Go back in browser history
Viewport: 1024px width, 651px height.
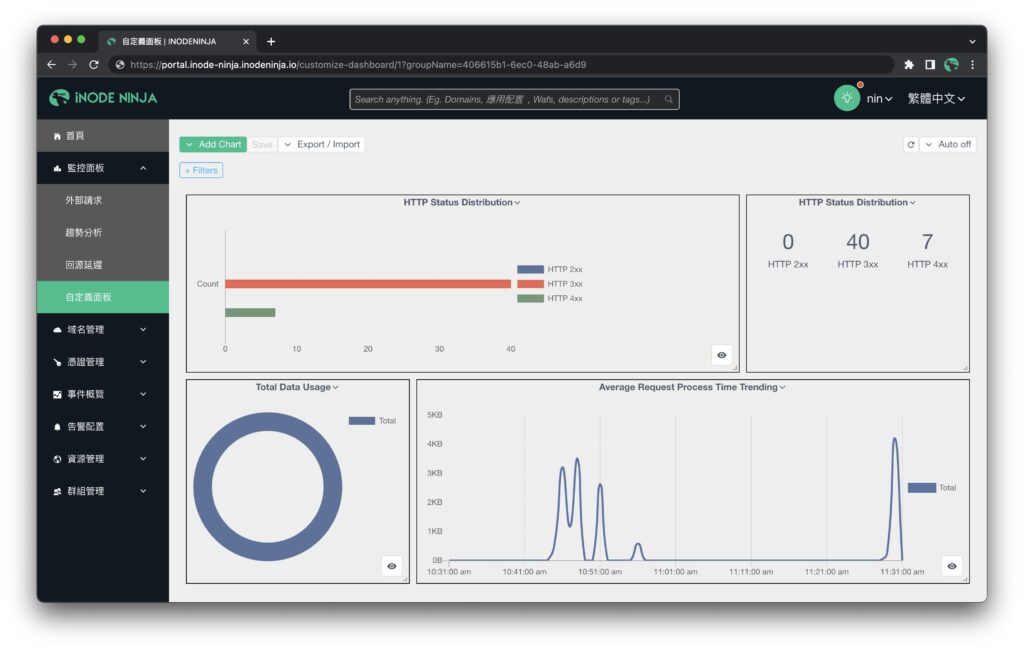click(52, 65)
